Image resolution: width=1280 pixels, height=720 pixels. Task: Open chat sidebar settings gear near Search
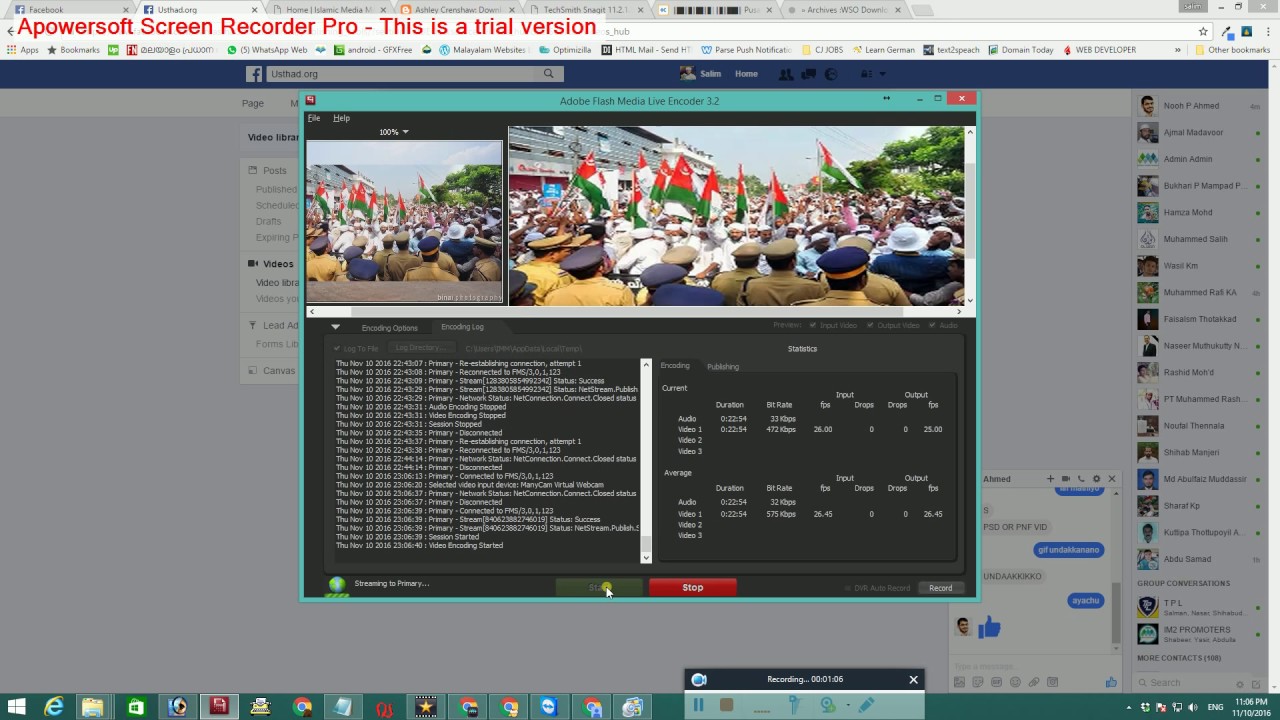pos(1240,684)
